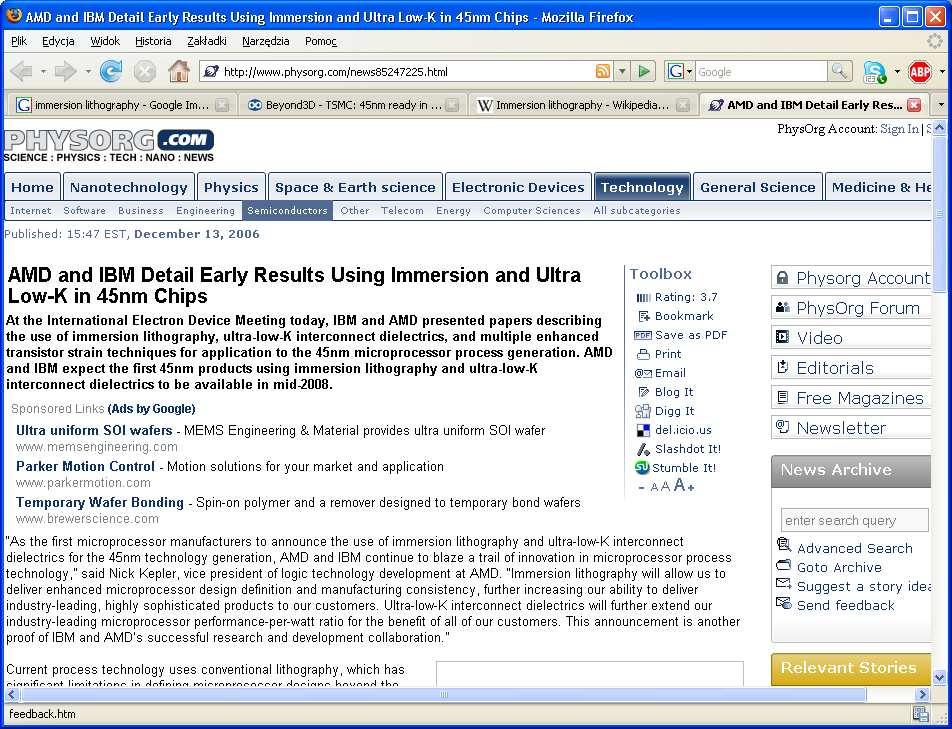The image size is (952, 729).
Task: Open the Sign In link
Action: pos(899,129)
